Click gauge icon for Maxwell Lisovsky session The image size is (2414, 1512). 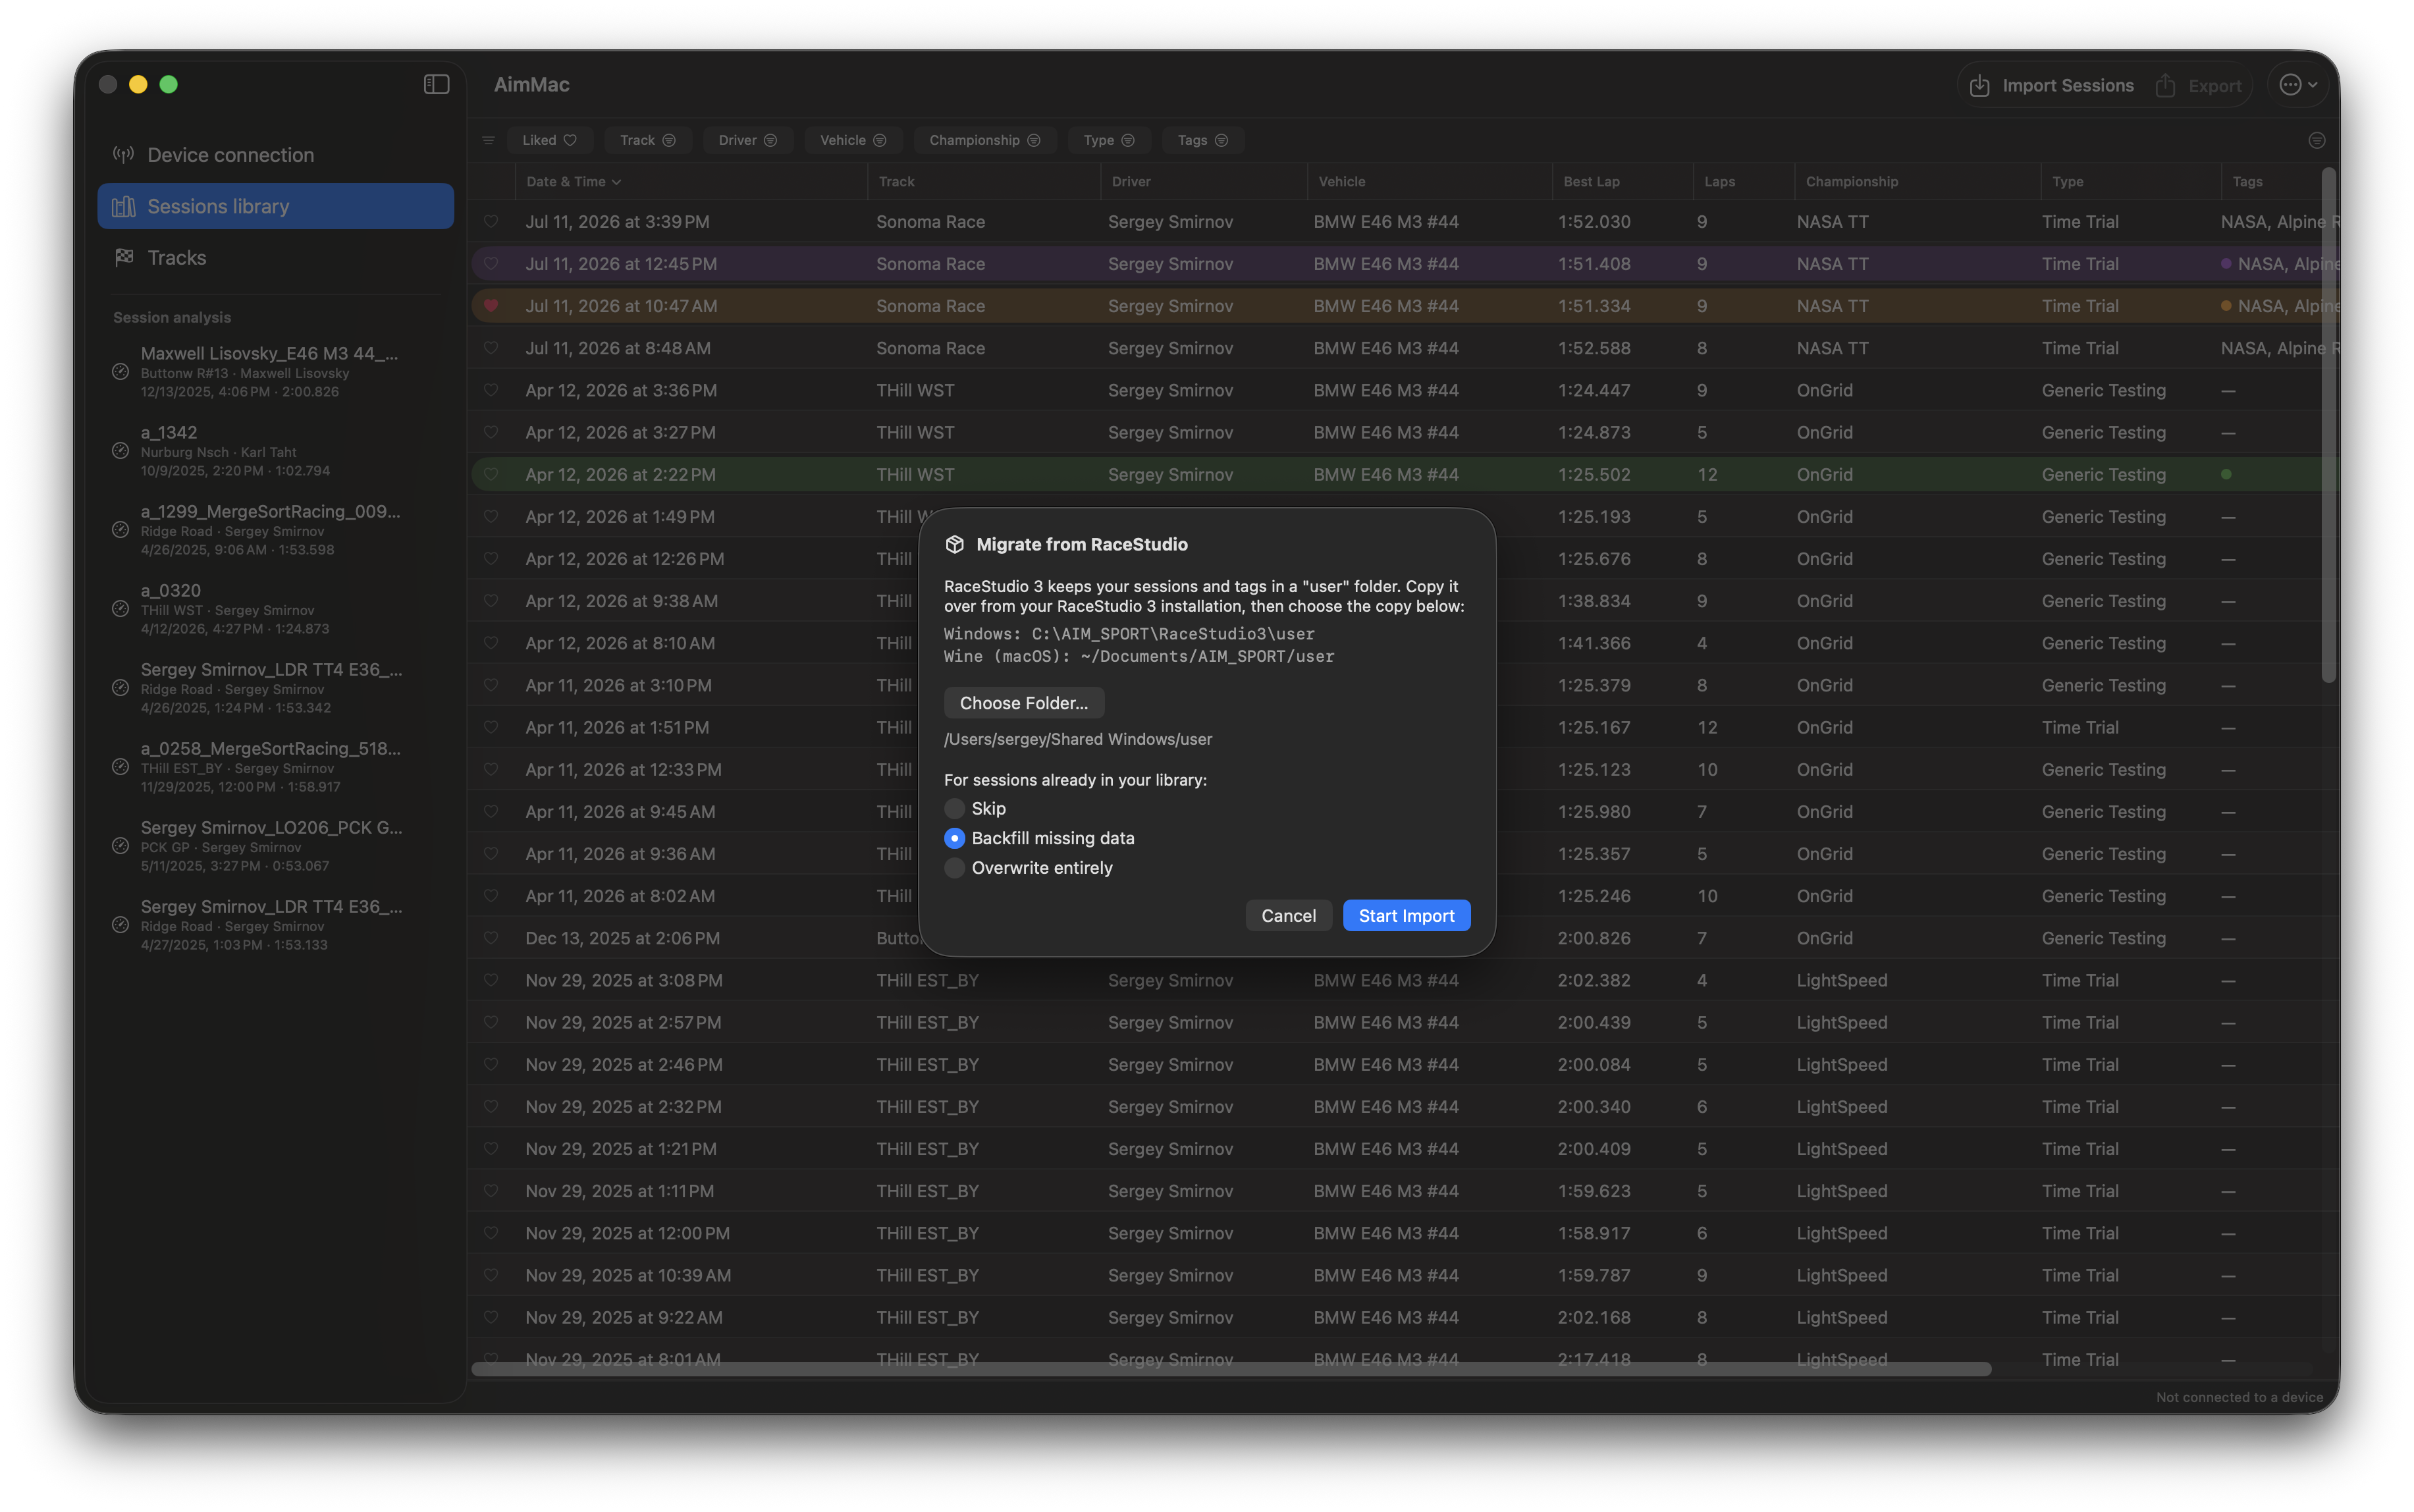coord(120,371)
